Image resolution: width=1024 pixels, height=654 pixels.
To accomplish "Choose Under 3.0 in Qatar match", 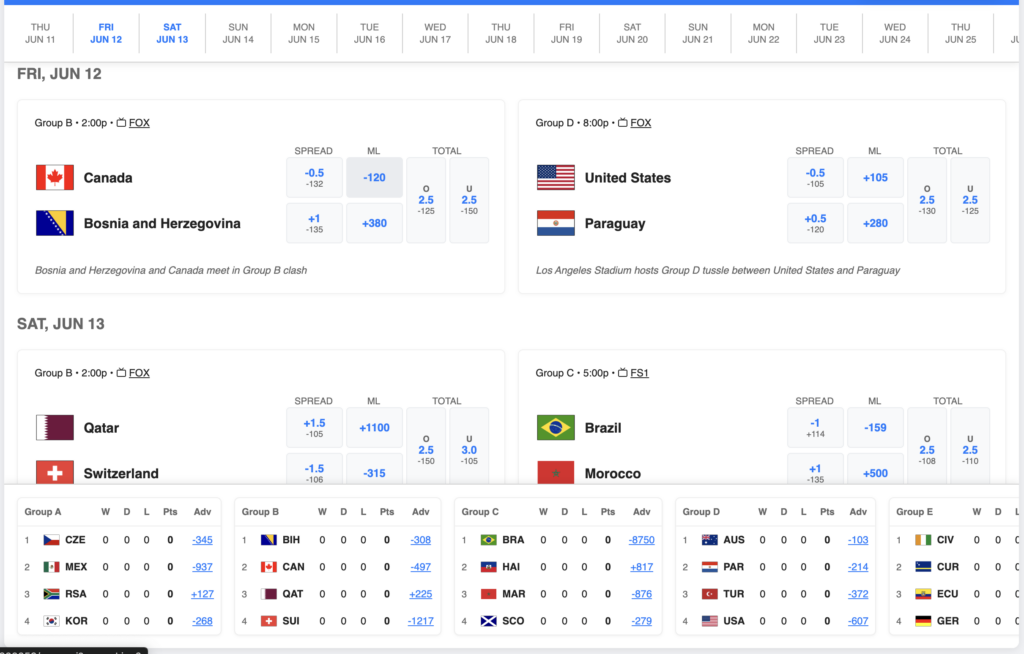I will click(469, 447).
